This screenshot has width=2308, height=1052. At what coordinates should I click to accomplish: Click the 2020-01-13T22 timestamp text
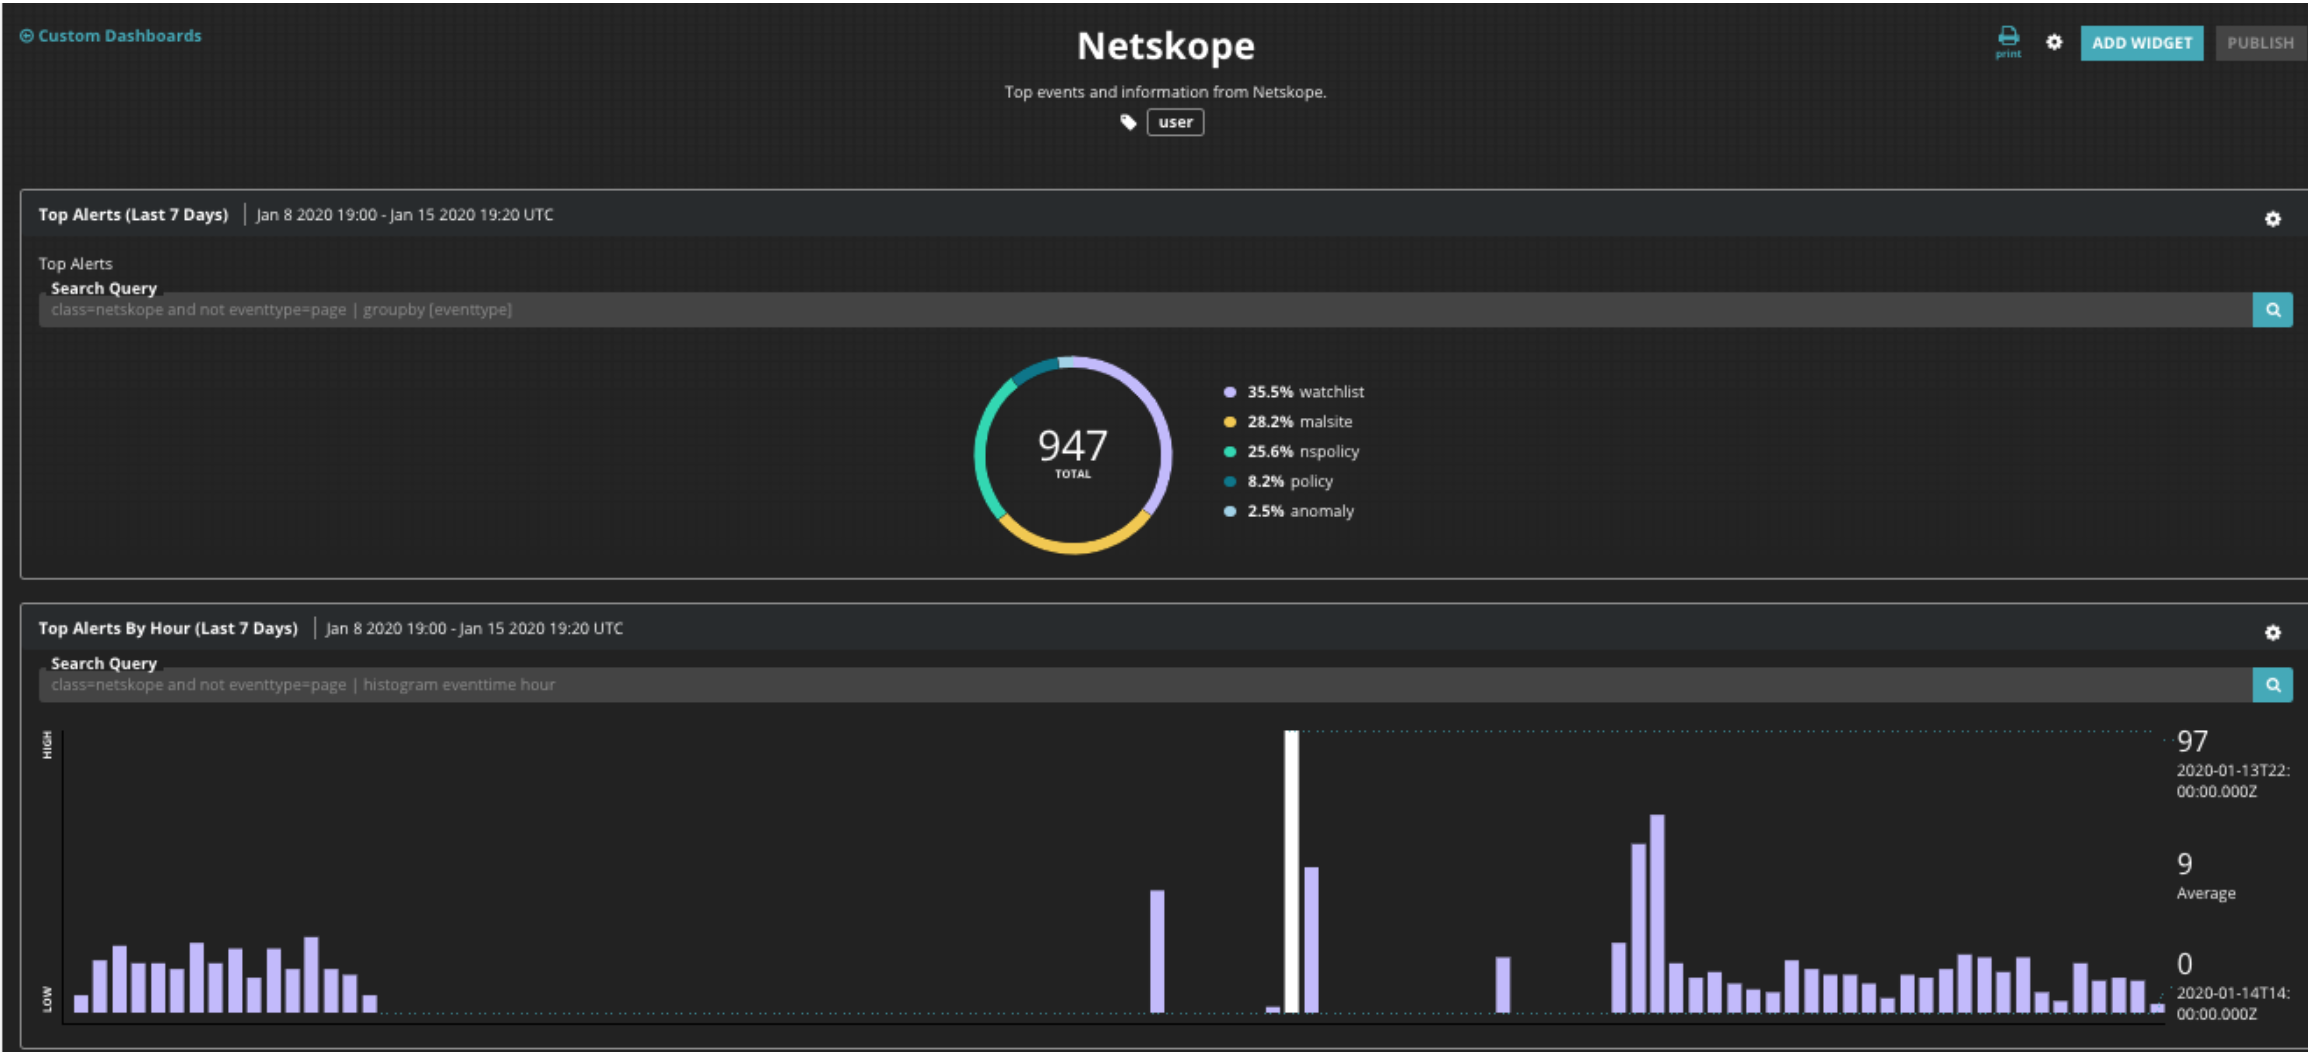pyautogui.click(x=2232, y=781)
